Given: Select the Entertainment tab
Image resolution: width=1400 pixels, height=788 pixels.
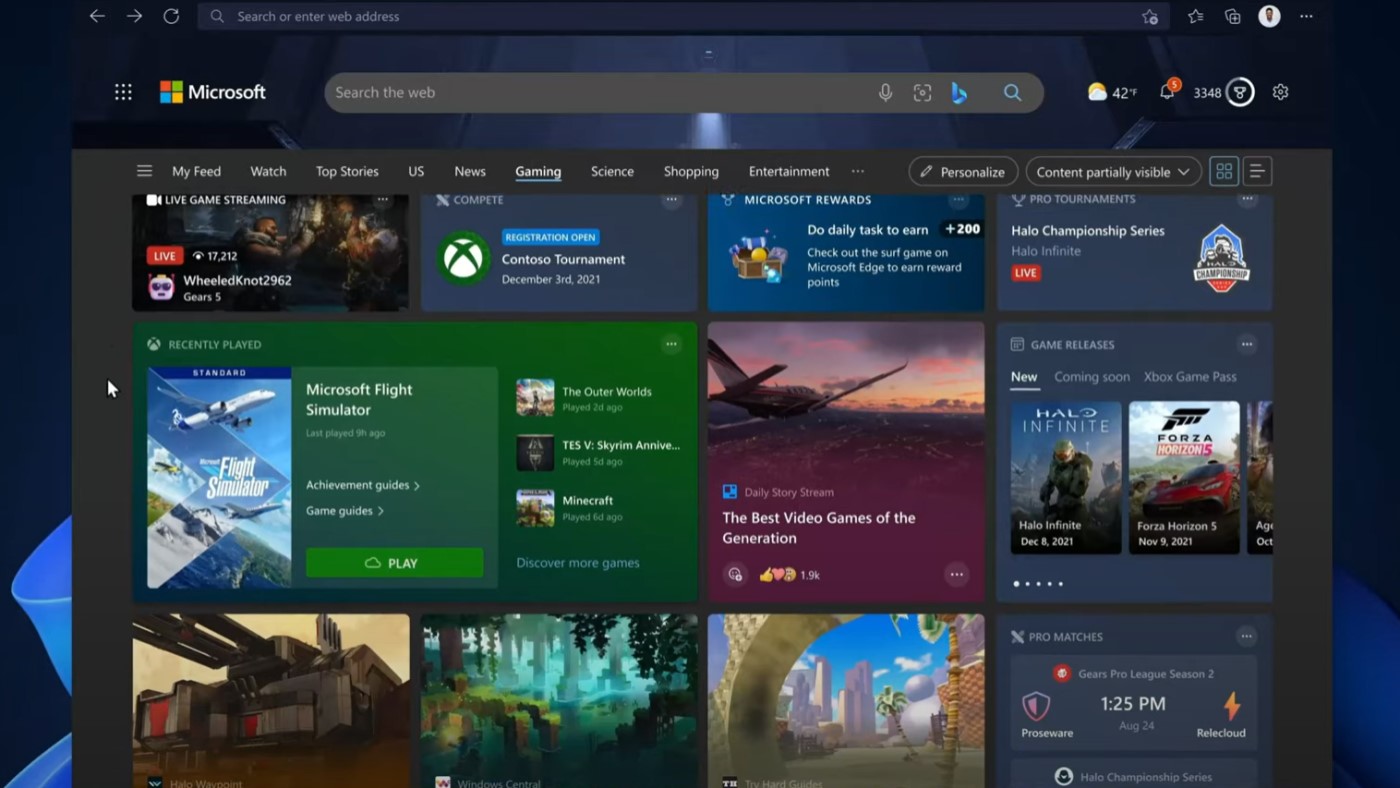Looking at the screenshot, I should 789,171.
